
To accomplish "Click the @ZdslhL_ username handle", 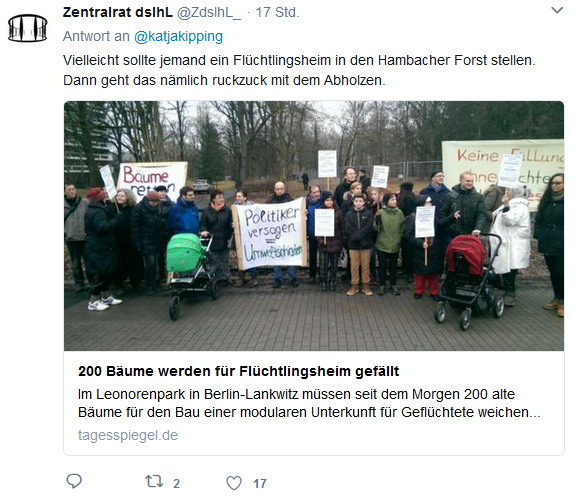I will click(x=209, y=12).
